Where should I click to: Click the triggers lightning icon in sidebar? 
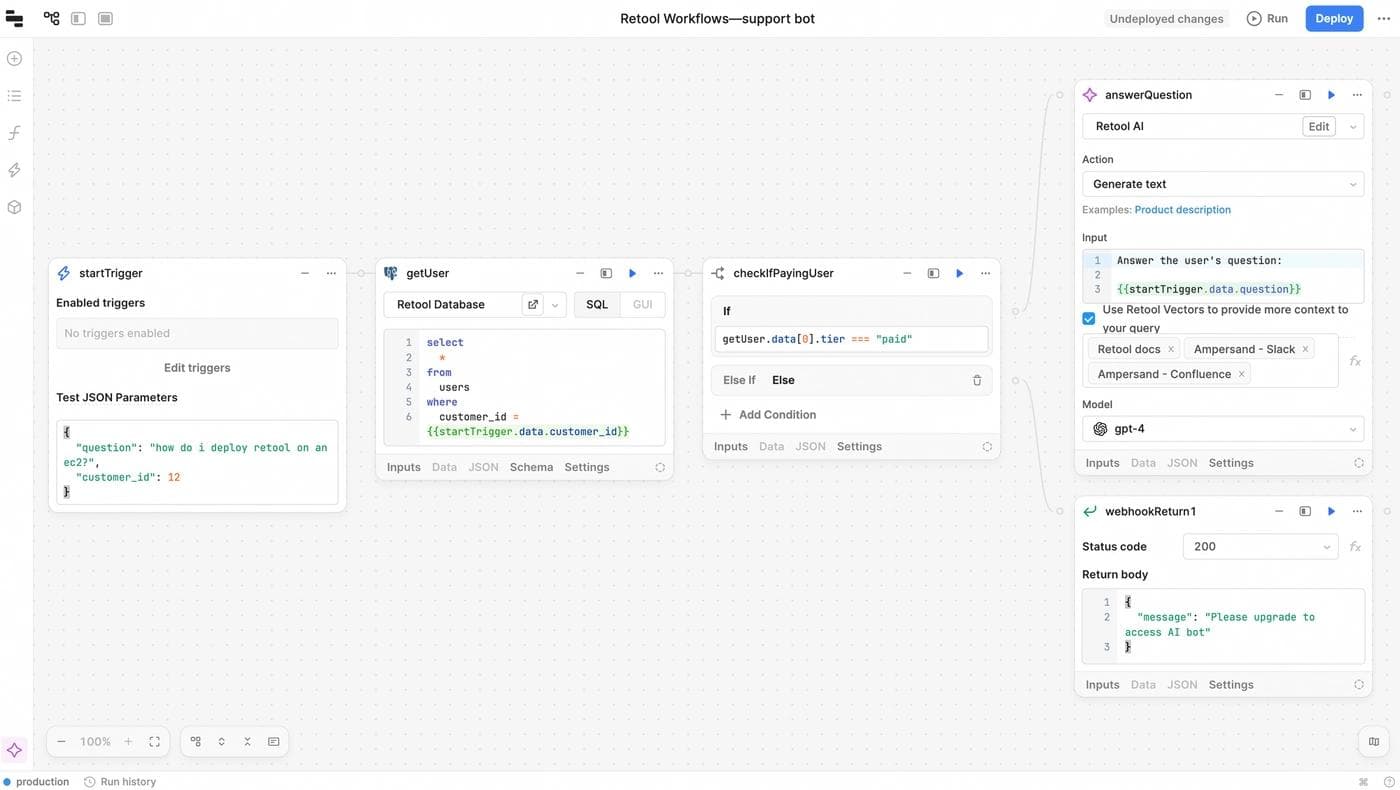point(14,169)
